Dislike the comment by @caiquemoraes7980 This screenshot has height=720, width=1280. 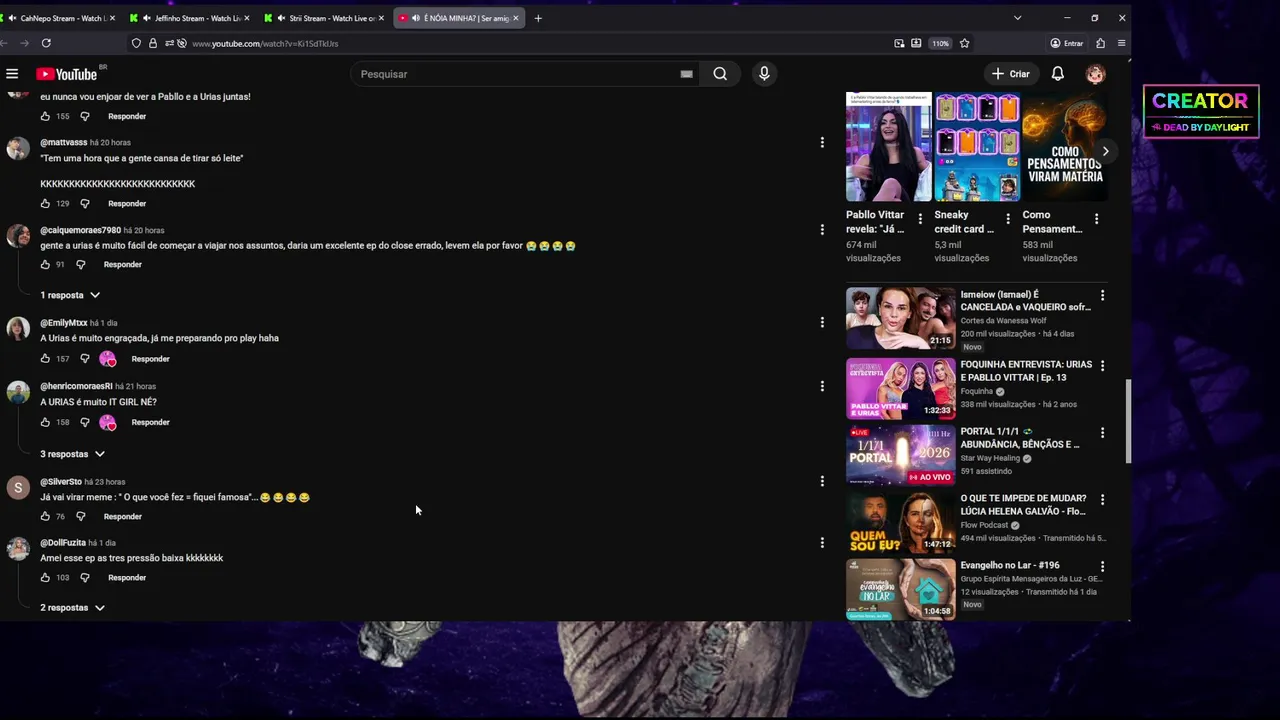tap(81, 265)
